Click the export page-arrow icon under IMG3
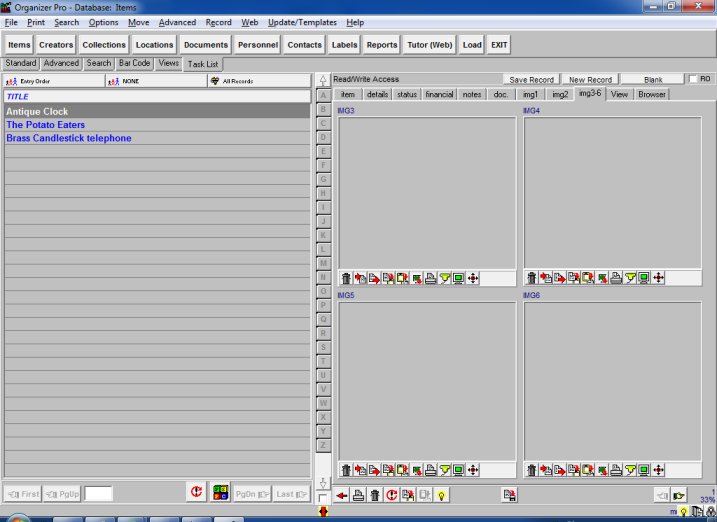717x522 pixels. (375, 278)
